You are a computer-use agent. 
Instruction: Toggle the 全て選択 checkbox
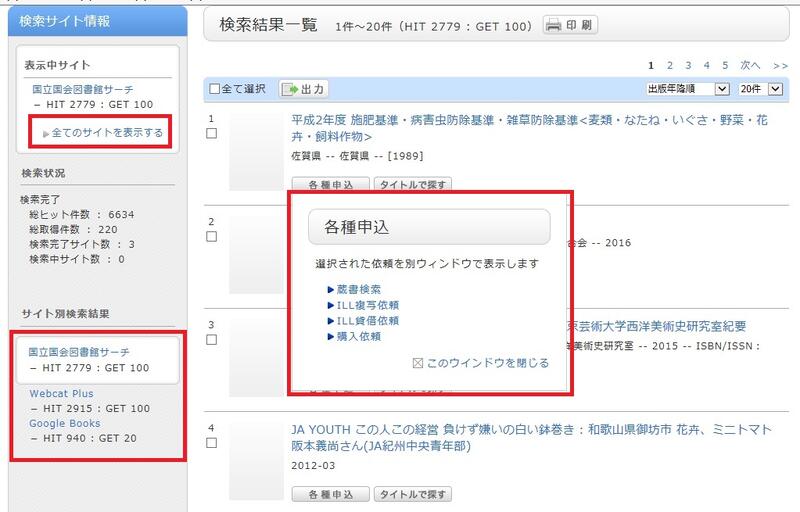214,89
